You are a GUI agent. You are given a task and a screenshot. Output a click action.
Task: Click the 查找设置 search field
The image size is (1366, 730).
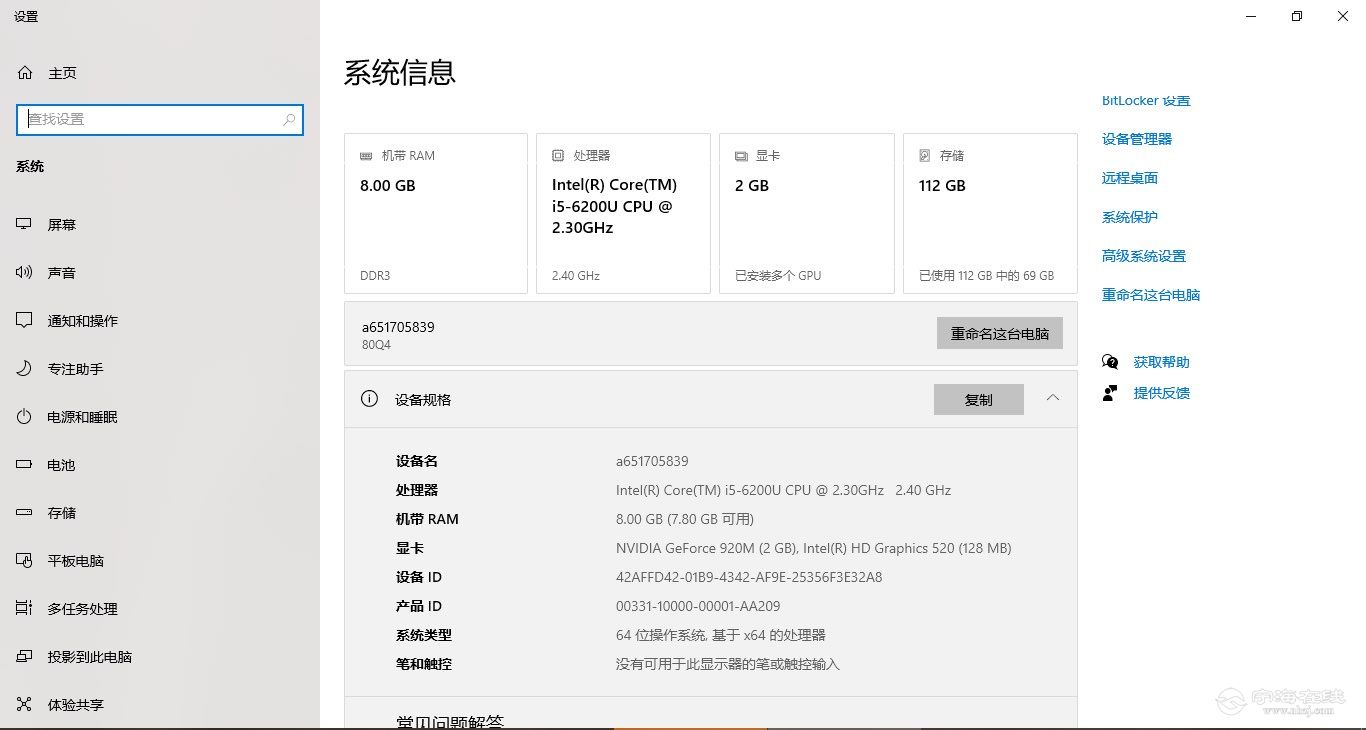pyautogui.click(x=150, y=119)
